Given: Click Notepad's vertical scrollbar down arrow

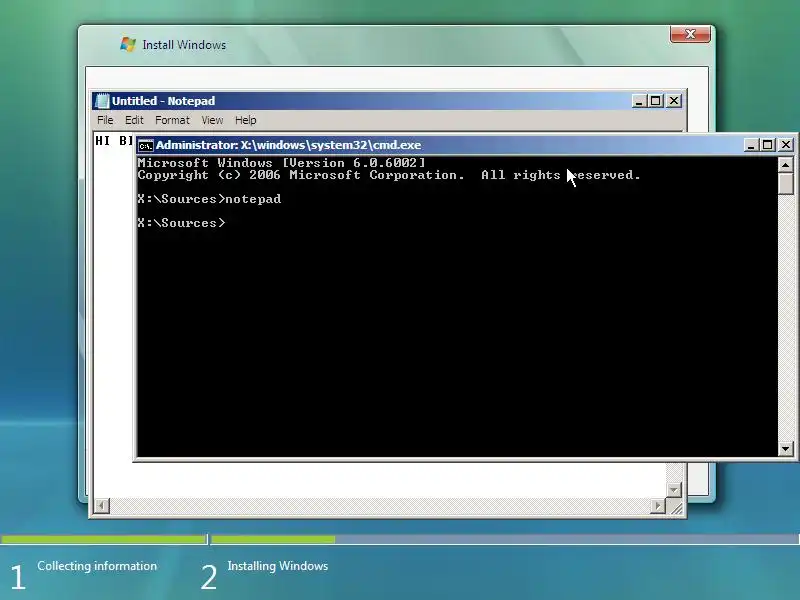Looking at the screenshot, I should click(x=674, y=490).
